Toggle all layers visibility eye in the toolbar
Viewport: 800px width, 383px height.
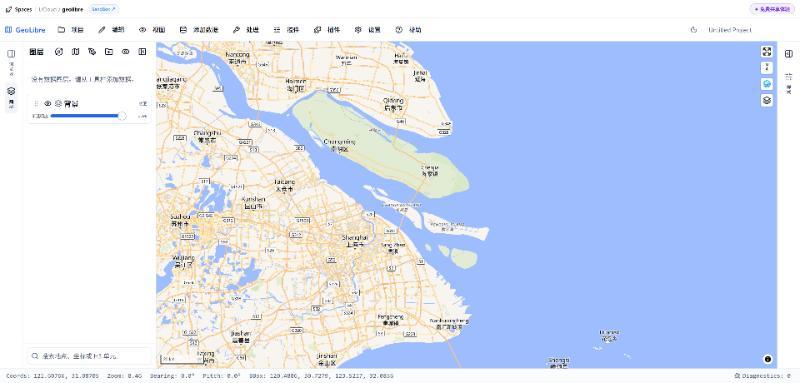click(x=126, y=52)
